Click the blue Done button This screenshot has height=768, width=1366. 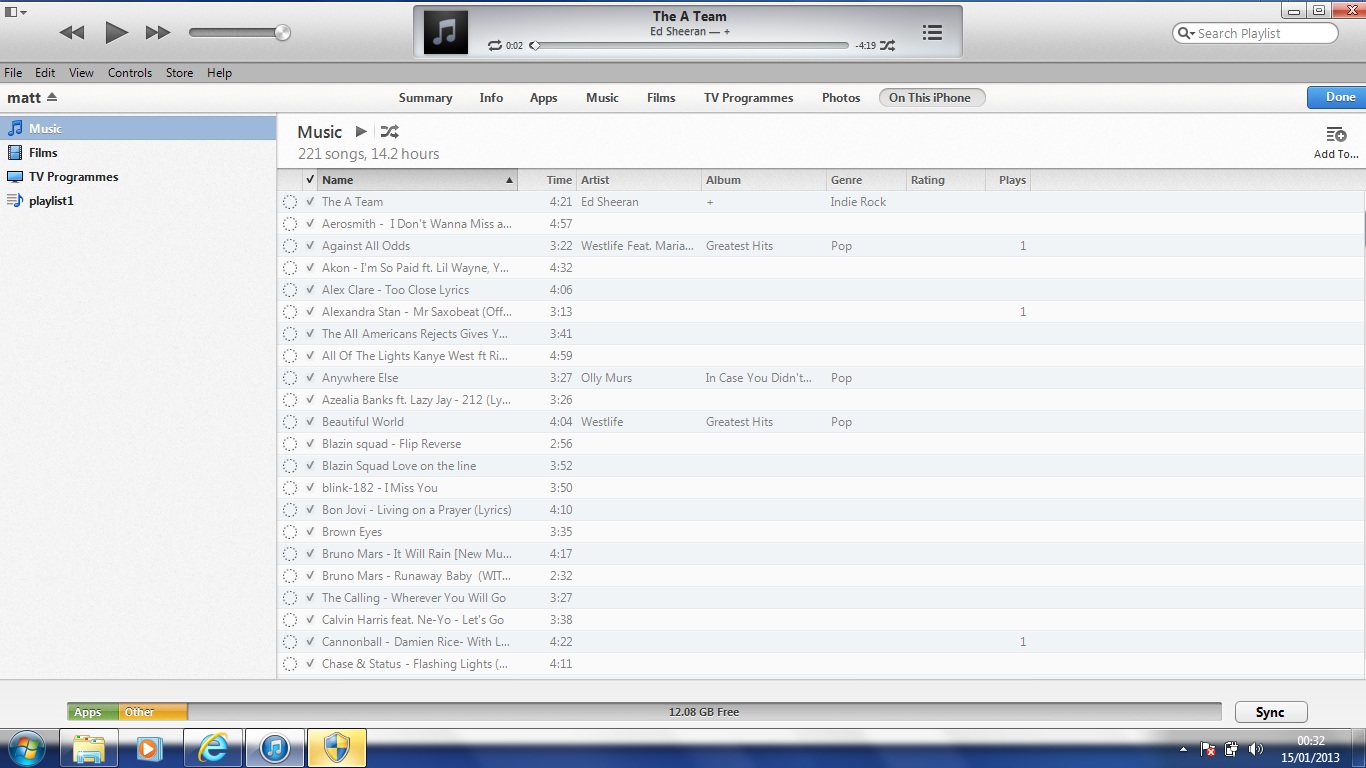(x=1337, y=97)
